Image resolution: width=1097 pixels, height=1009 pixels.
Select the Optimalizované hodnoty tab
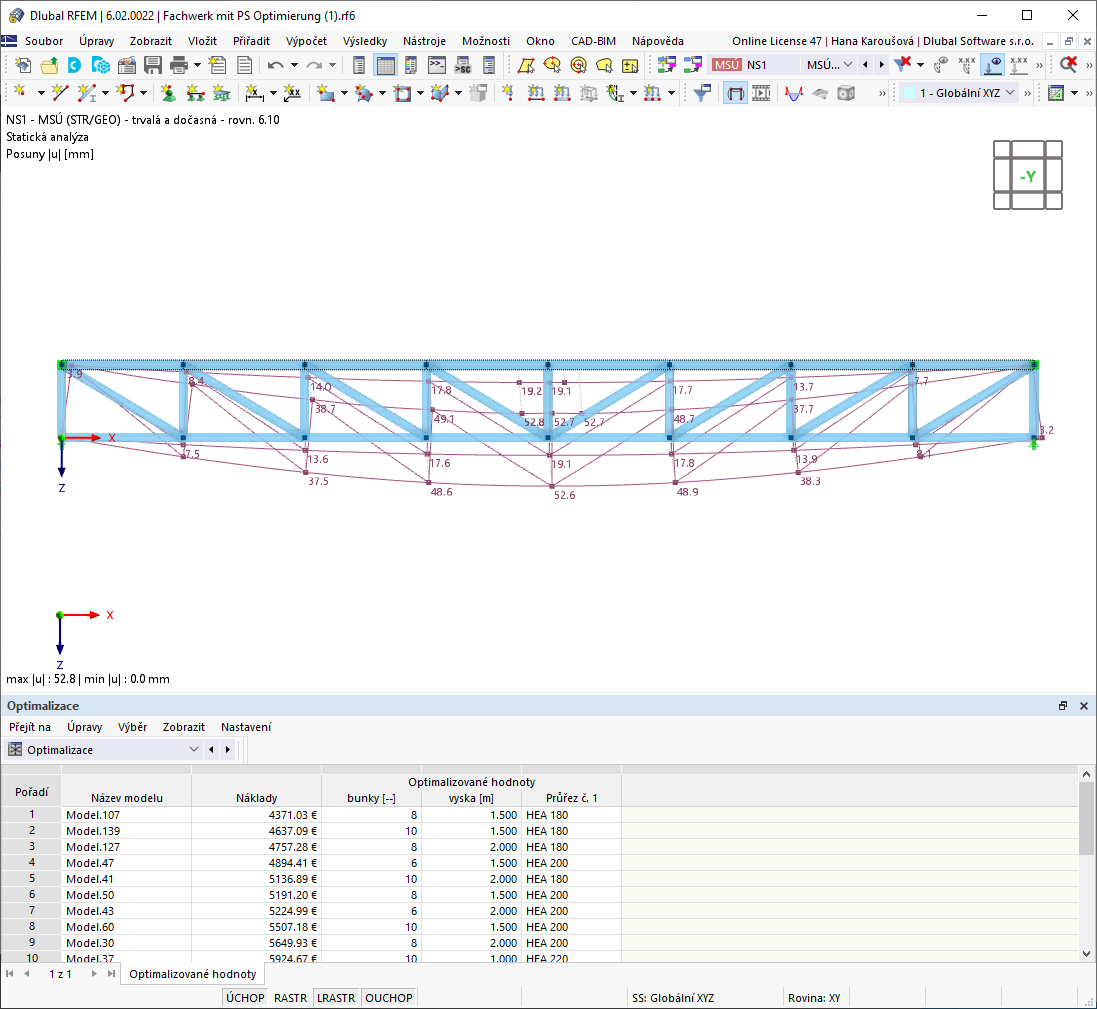[x=192, y=974]
